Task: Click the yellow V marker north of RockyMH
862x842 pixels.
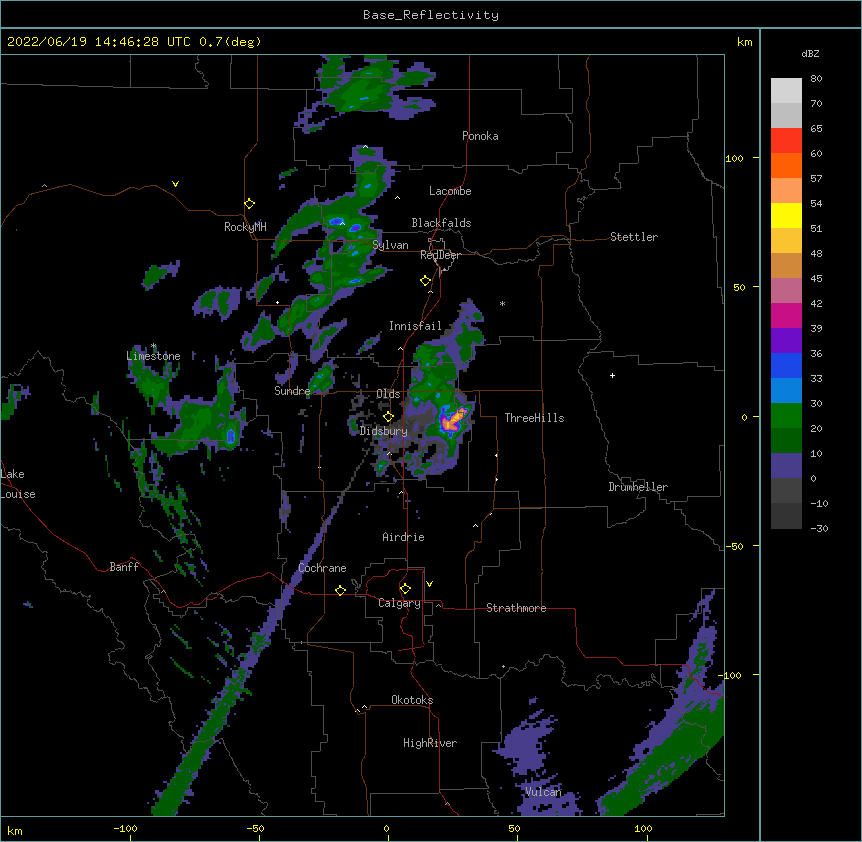Action: (x=175, y=184)
